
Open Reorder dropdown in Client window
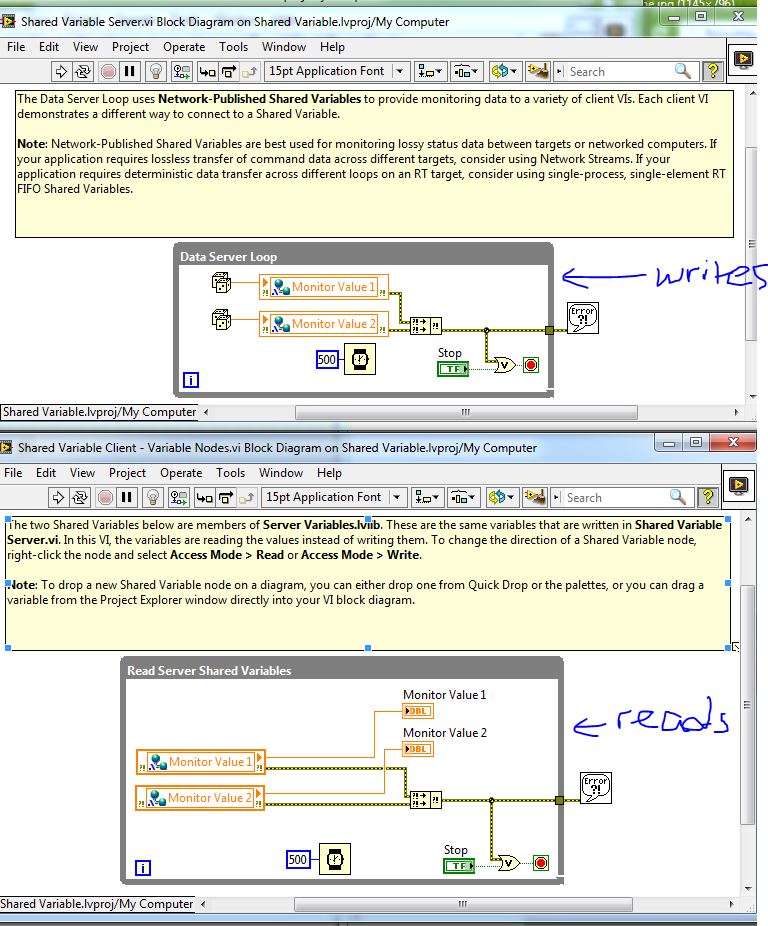coord(501,498)
